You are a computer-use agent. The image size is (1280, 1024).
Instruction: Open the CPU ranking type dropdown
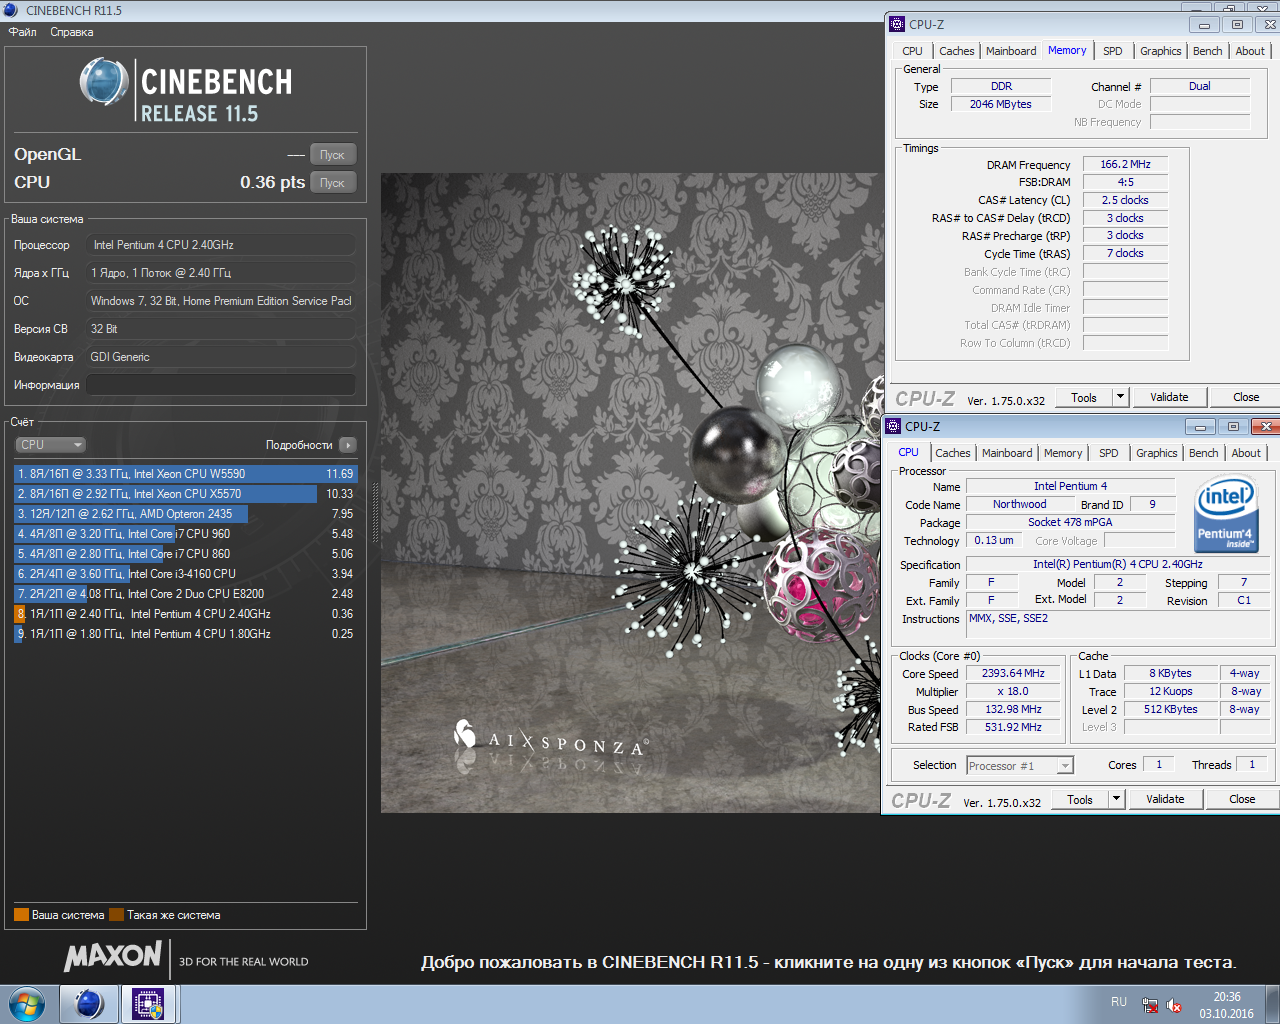tap(50, 445)
